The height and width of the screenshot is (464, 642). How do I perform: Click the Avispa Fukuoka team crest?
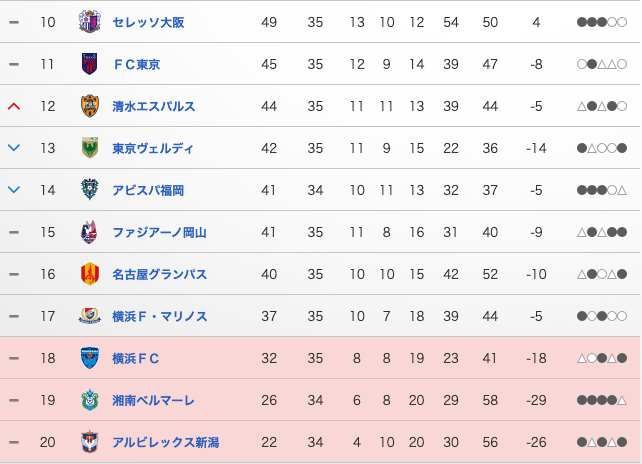click(x=90, y=190)
